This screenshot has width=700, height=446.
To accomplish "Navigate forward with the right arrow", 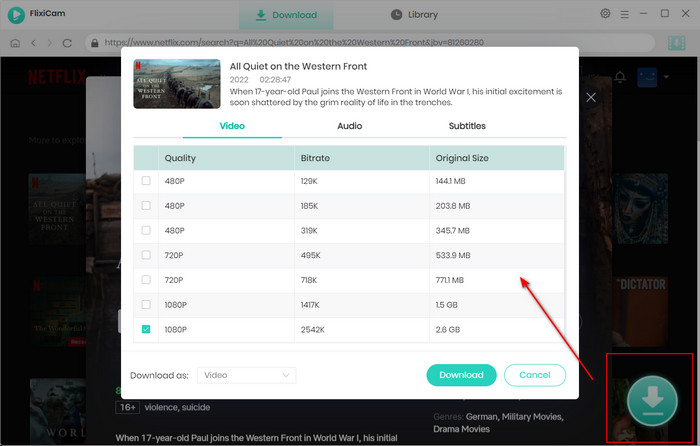I will click(50, 43).
